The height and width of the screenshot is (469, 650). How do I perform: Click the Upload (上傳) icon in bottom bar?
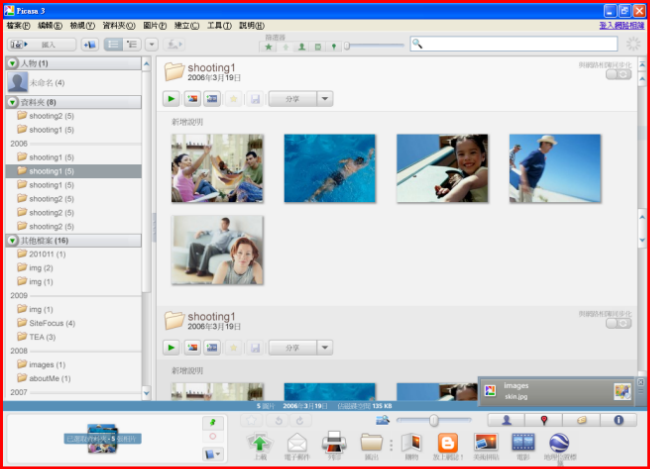click(259, 441)
